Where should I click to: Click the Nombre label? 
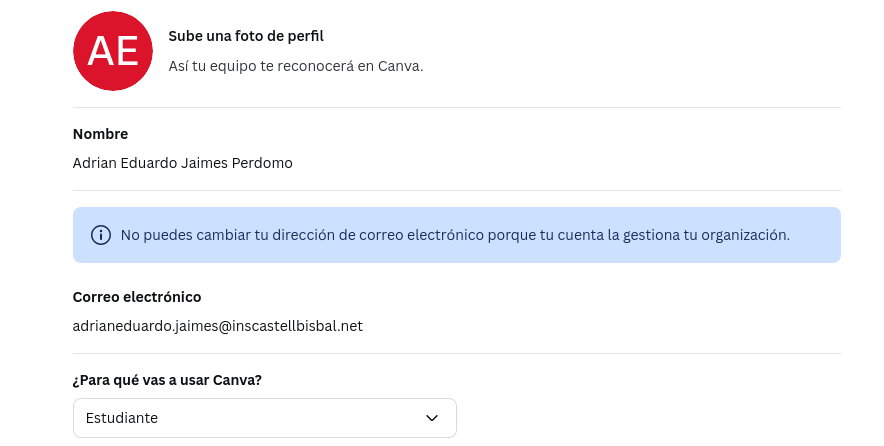[100, 134]
